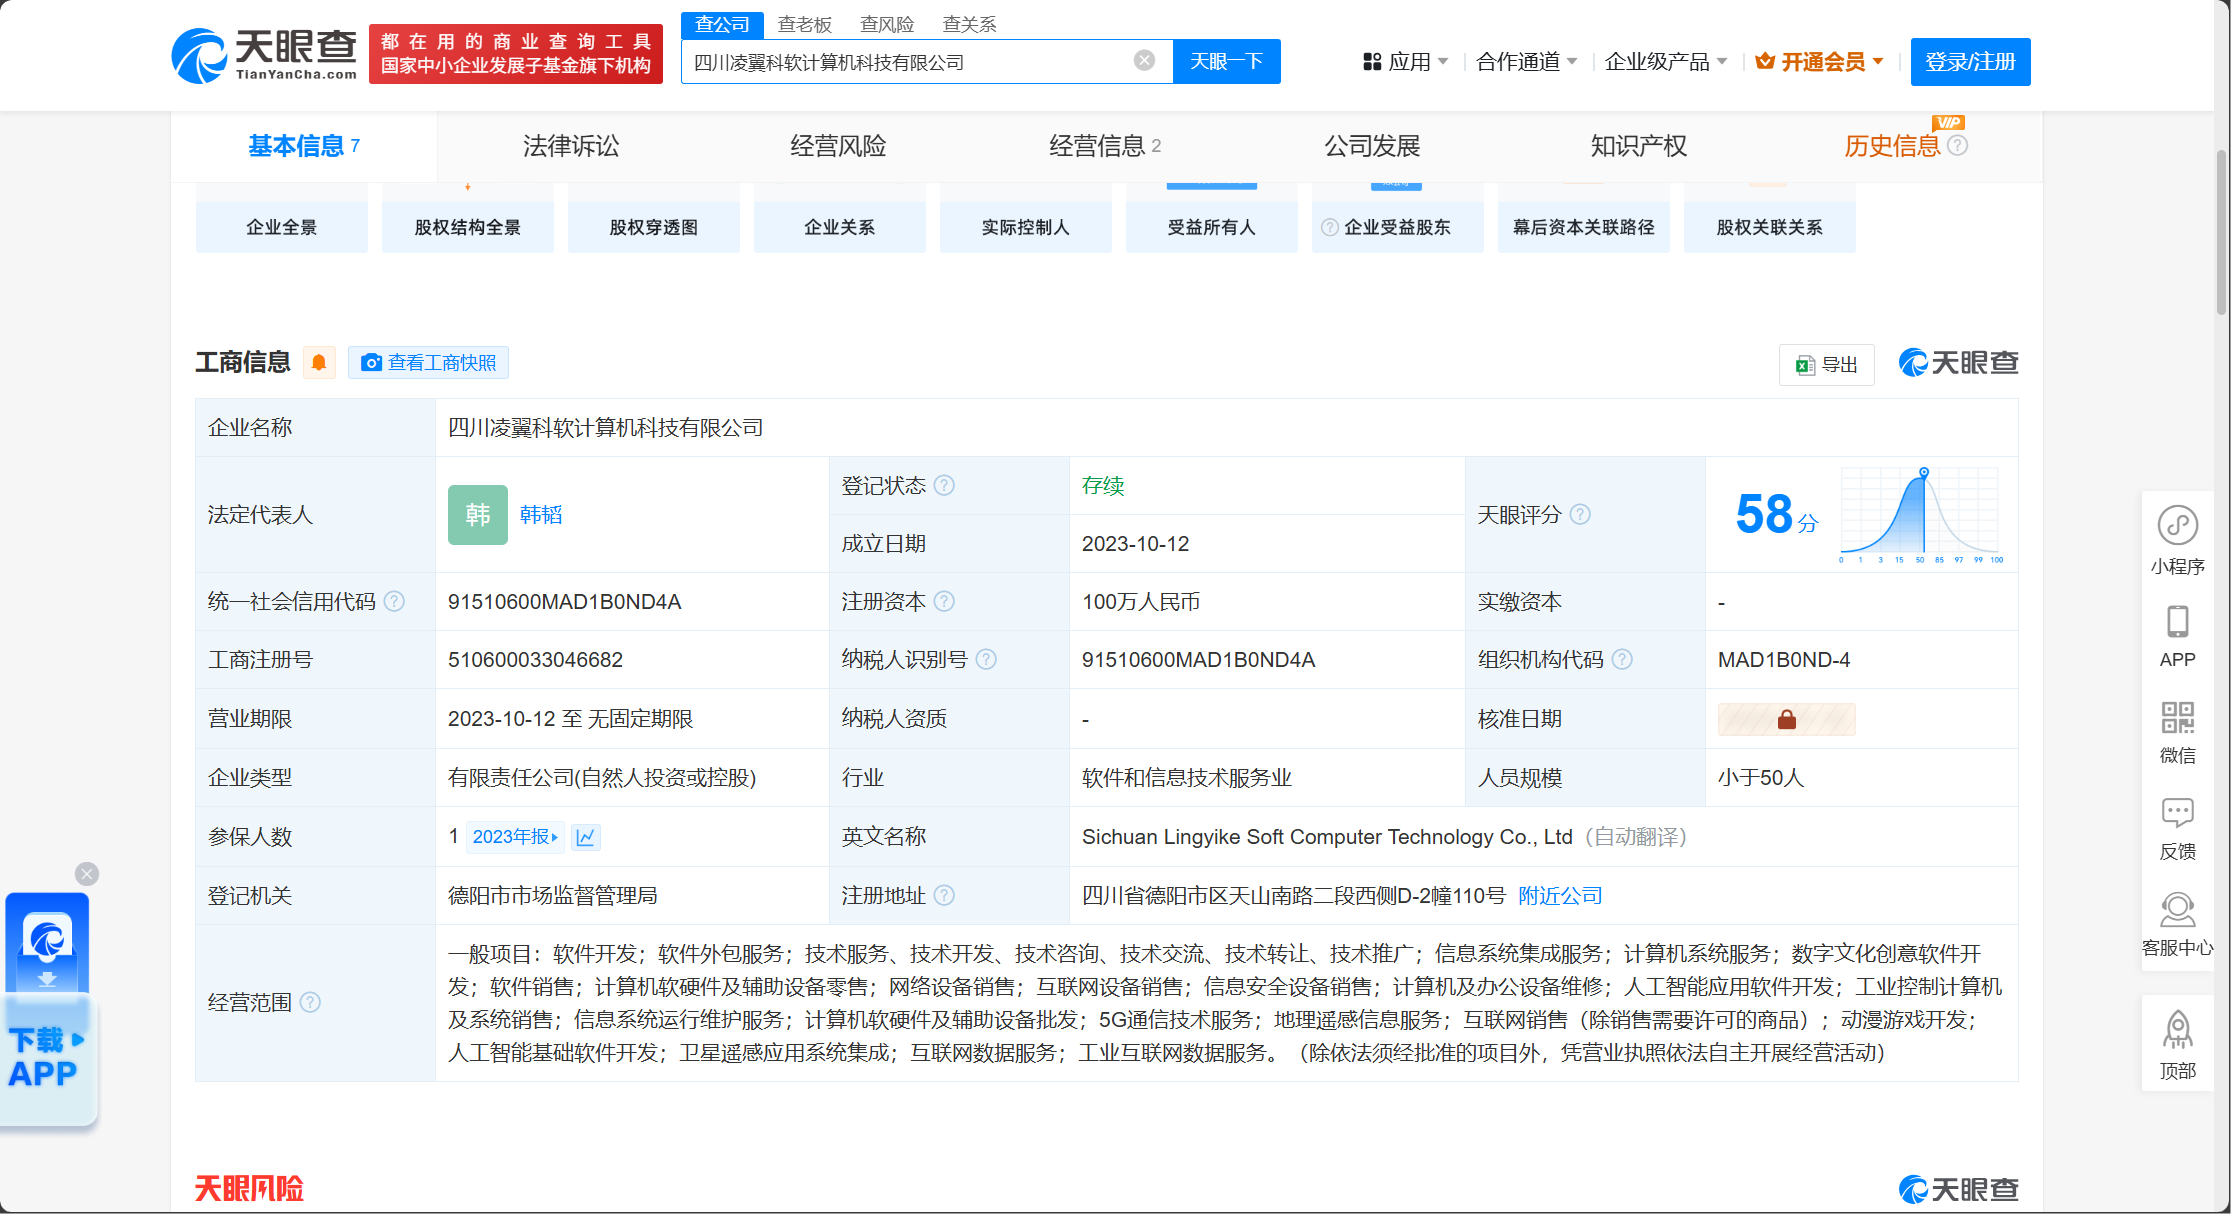2231x1214 pixels.
Task: Click help icon next to 登记状态
Action: point(944,485)
